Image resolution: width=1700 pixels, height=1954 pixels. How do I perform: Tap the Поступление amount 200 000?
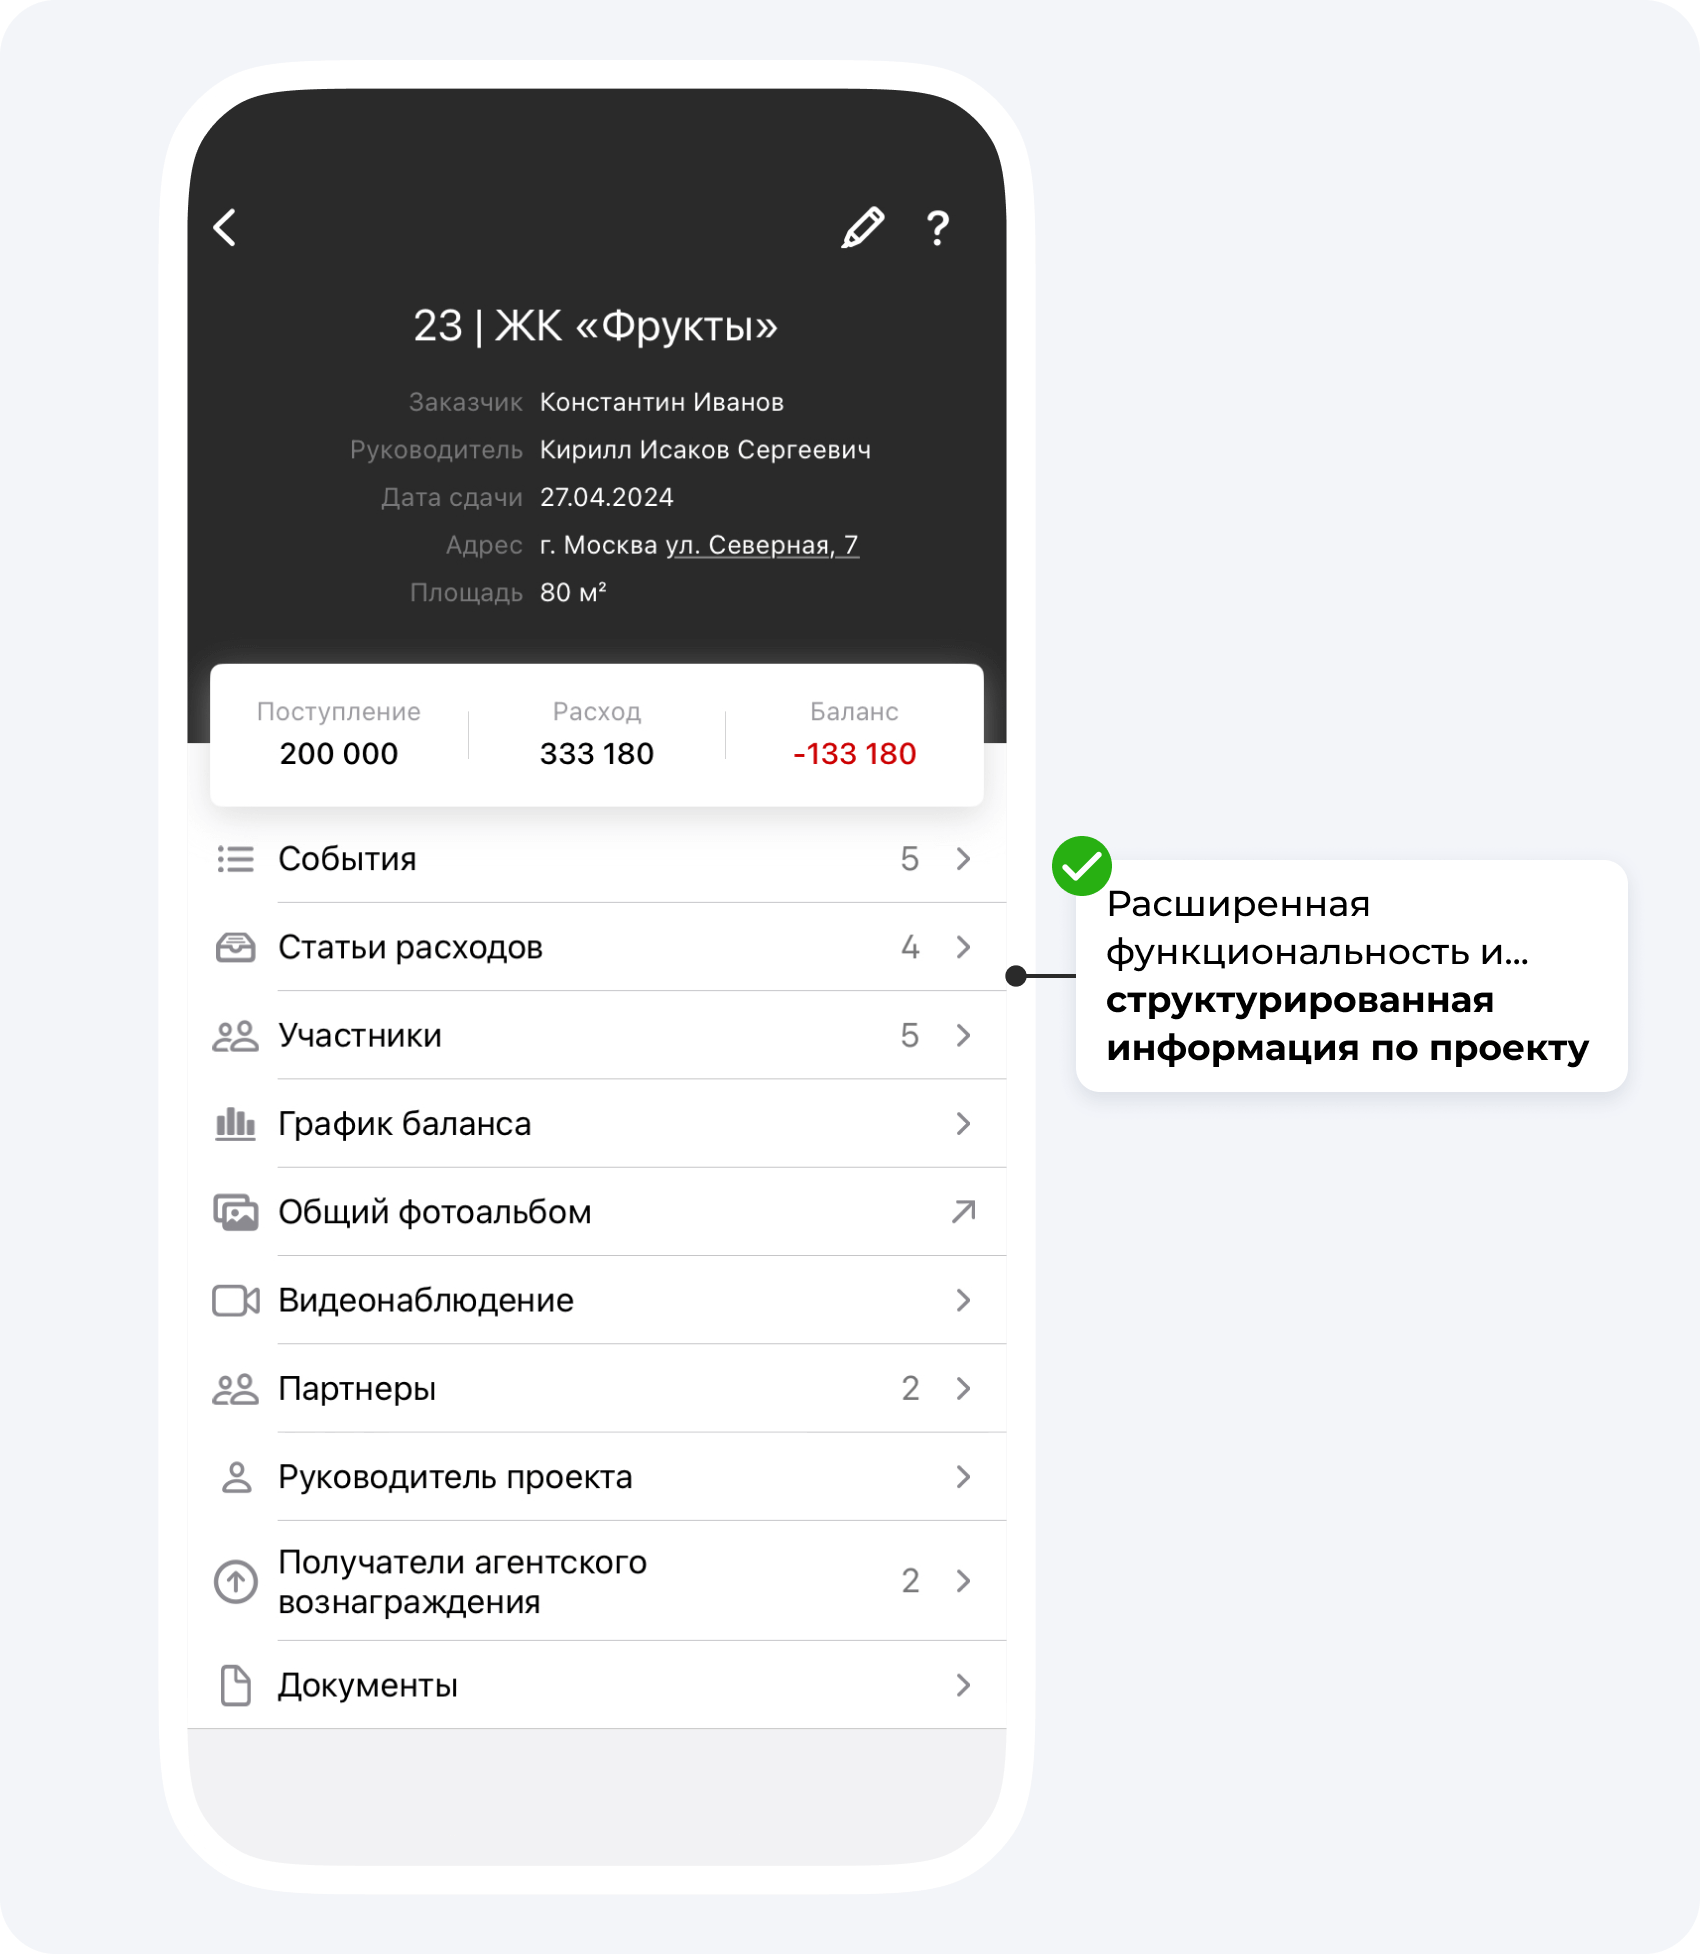pos(339,754)
